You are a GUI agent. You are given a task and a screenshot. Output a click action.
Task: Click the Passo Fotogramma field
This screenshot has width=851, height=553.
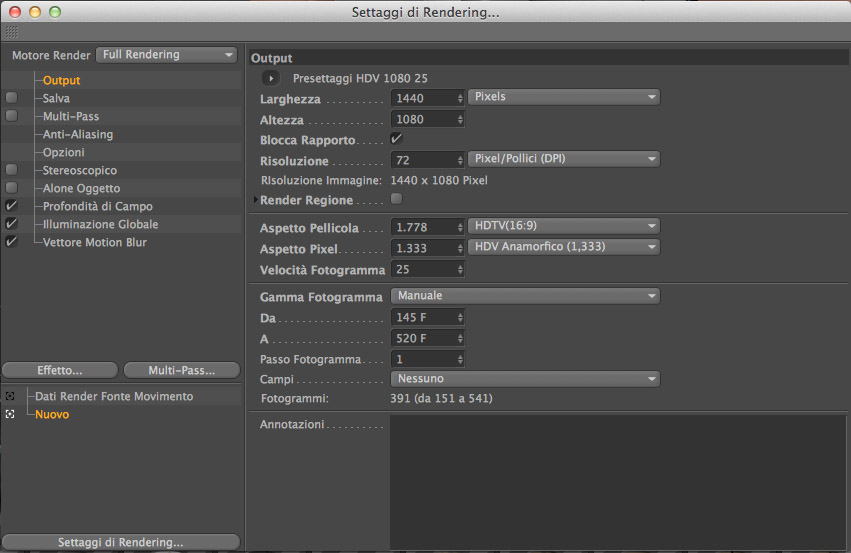click(x=424, y=359)
